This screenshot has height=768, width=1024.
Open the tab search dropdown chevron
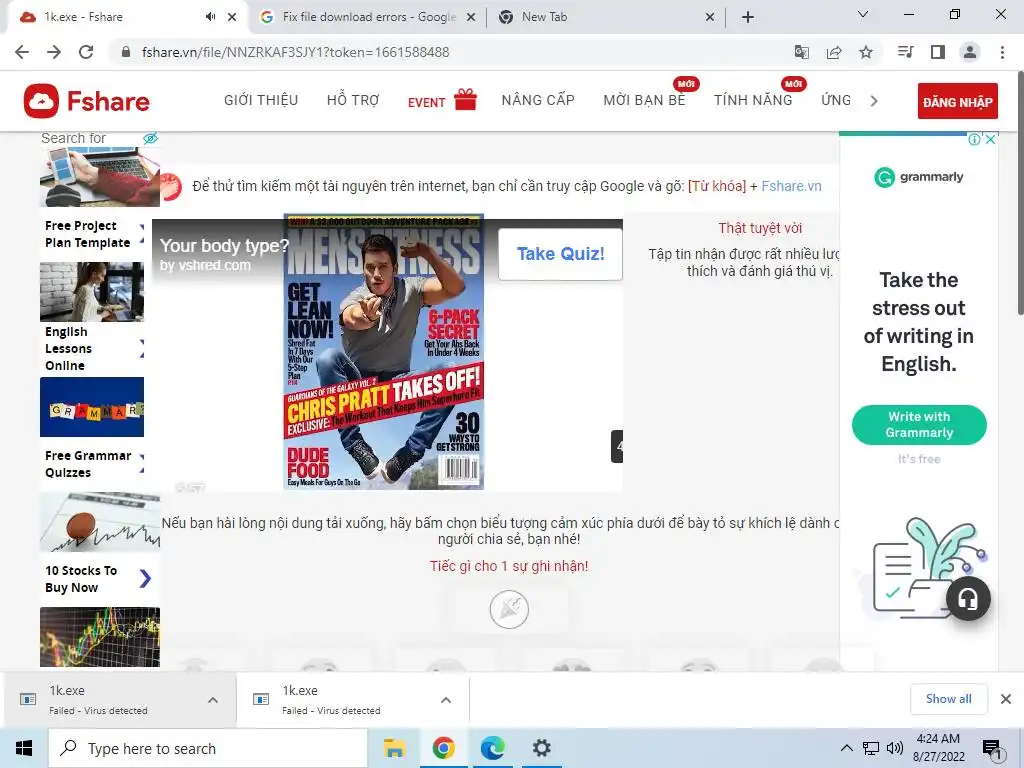[863, 14]
